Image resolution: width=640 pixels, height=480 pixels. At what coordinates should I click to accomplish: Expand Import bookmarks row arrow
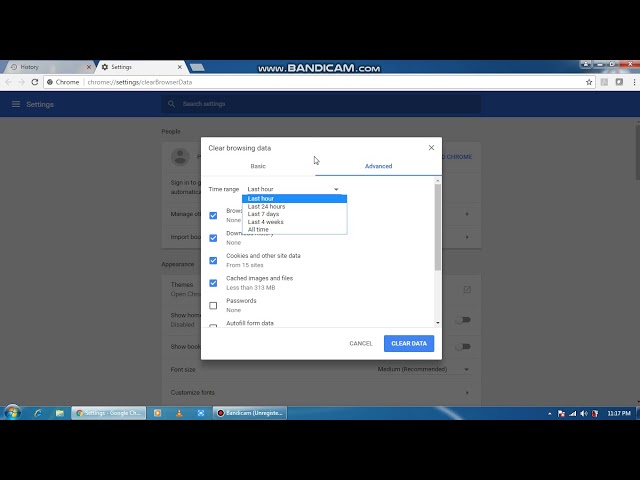[467, 237]
